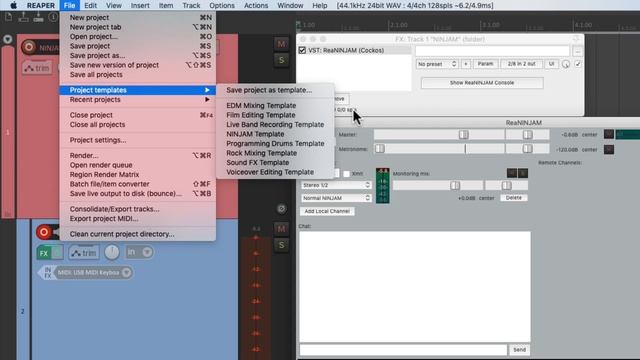Screen dimensions: 640x360
Task: Toggle VST ReaNINJAM enabled checkbox
Action: (302, 50)
